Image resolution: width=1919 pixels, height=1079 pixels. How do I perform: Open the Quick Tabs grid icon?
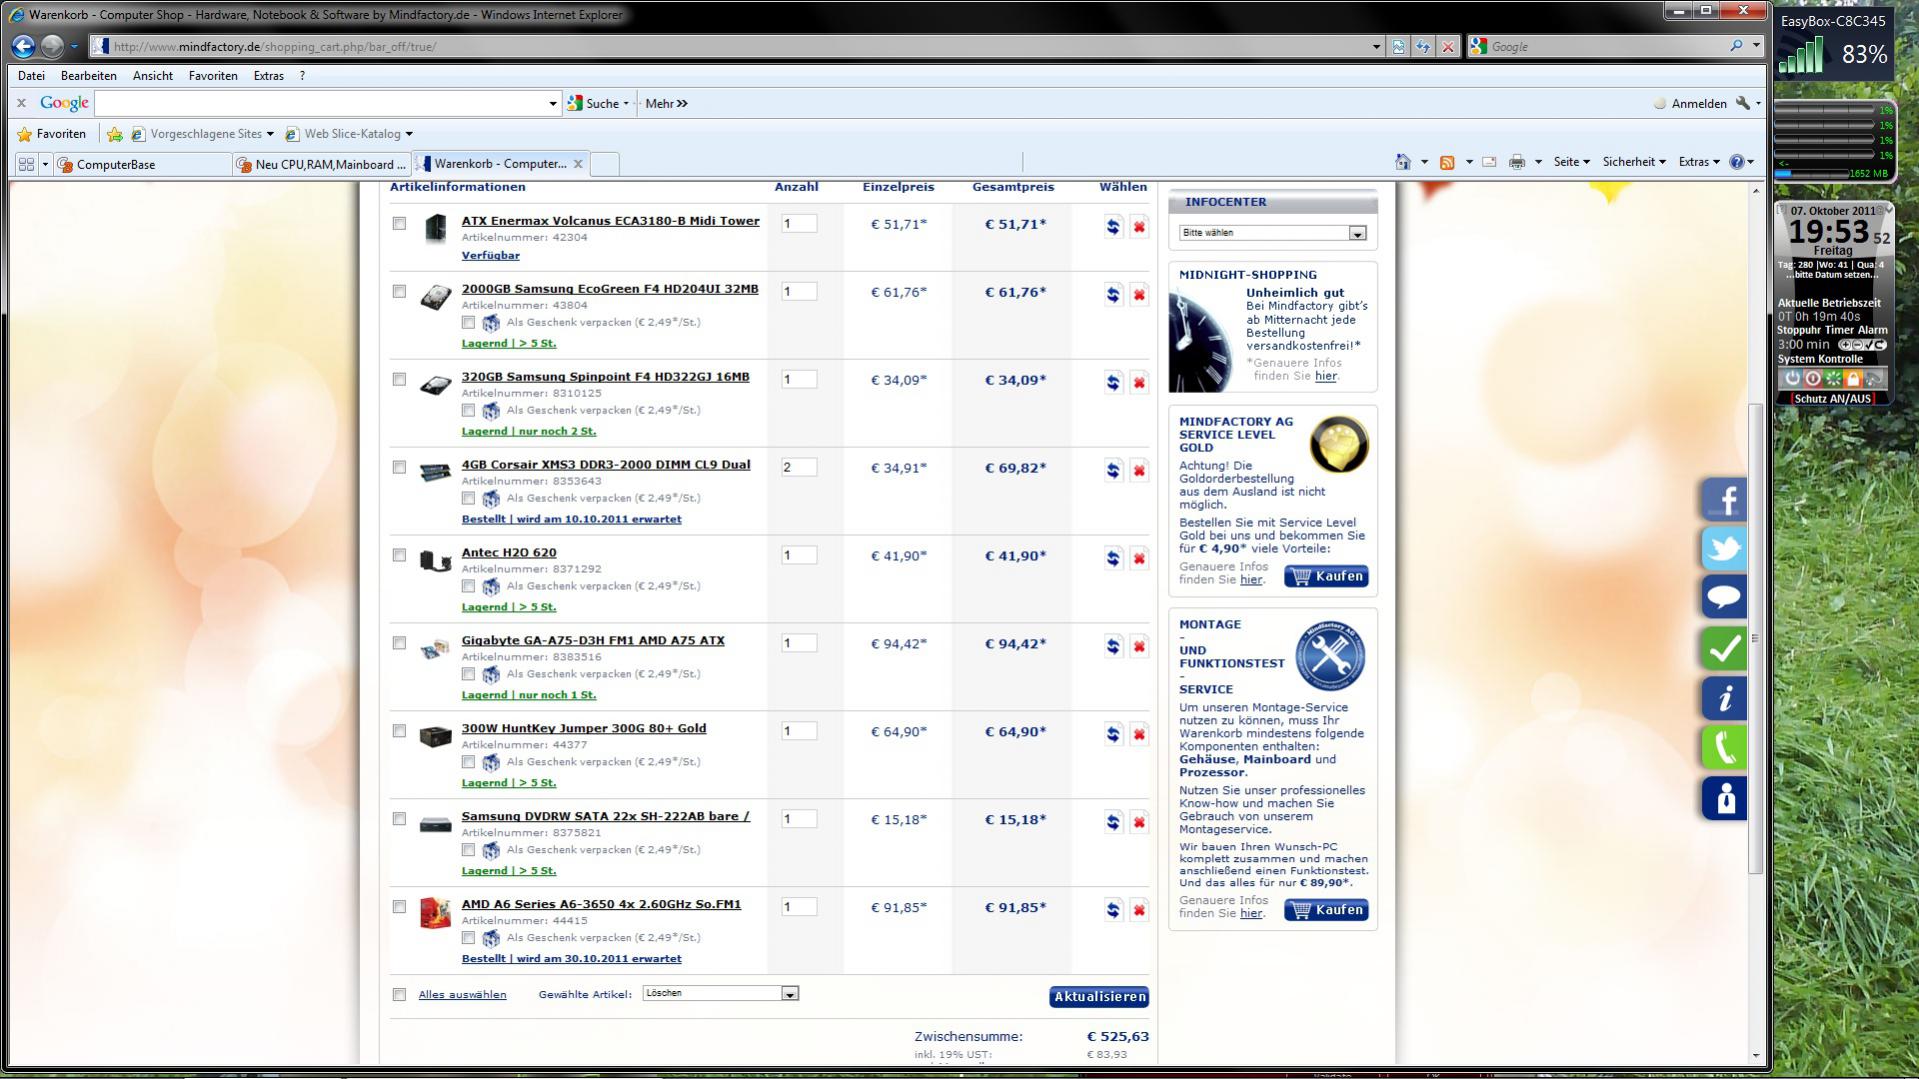pos(26,164)
